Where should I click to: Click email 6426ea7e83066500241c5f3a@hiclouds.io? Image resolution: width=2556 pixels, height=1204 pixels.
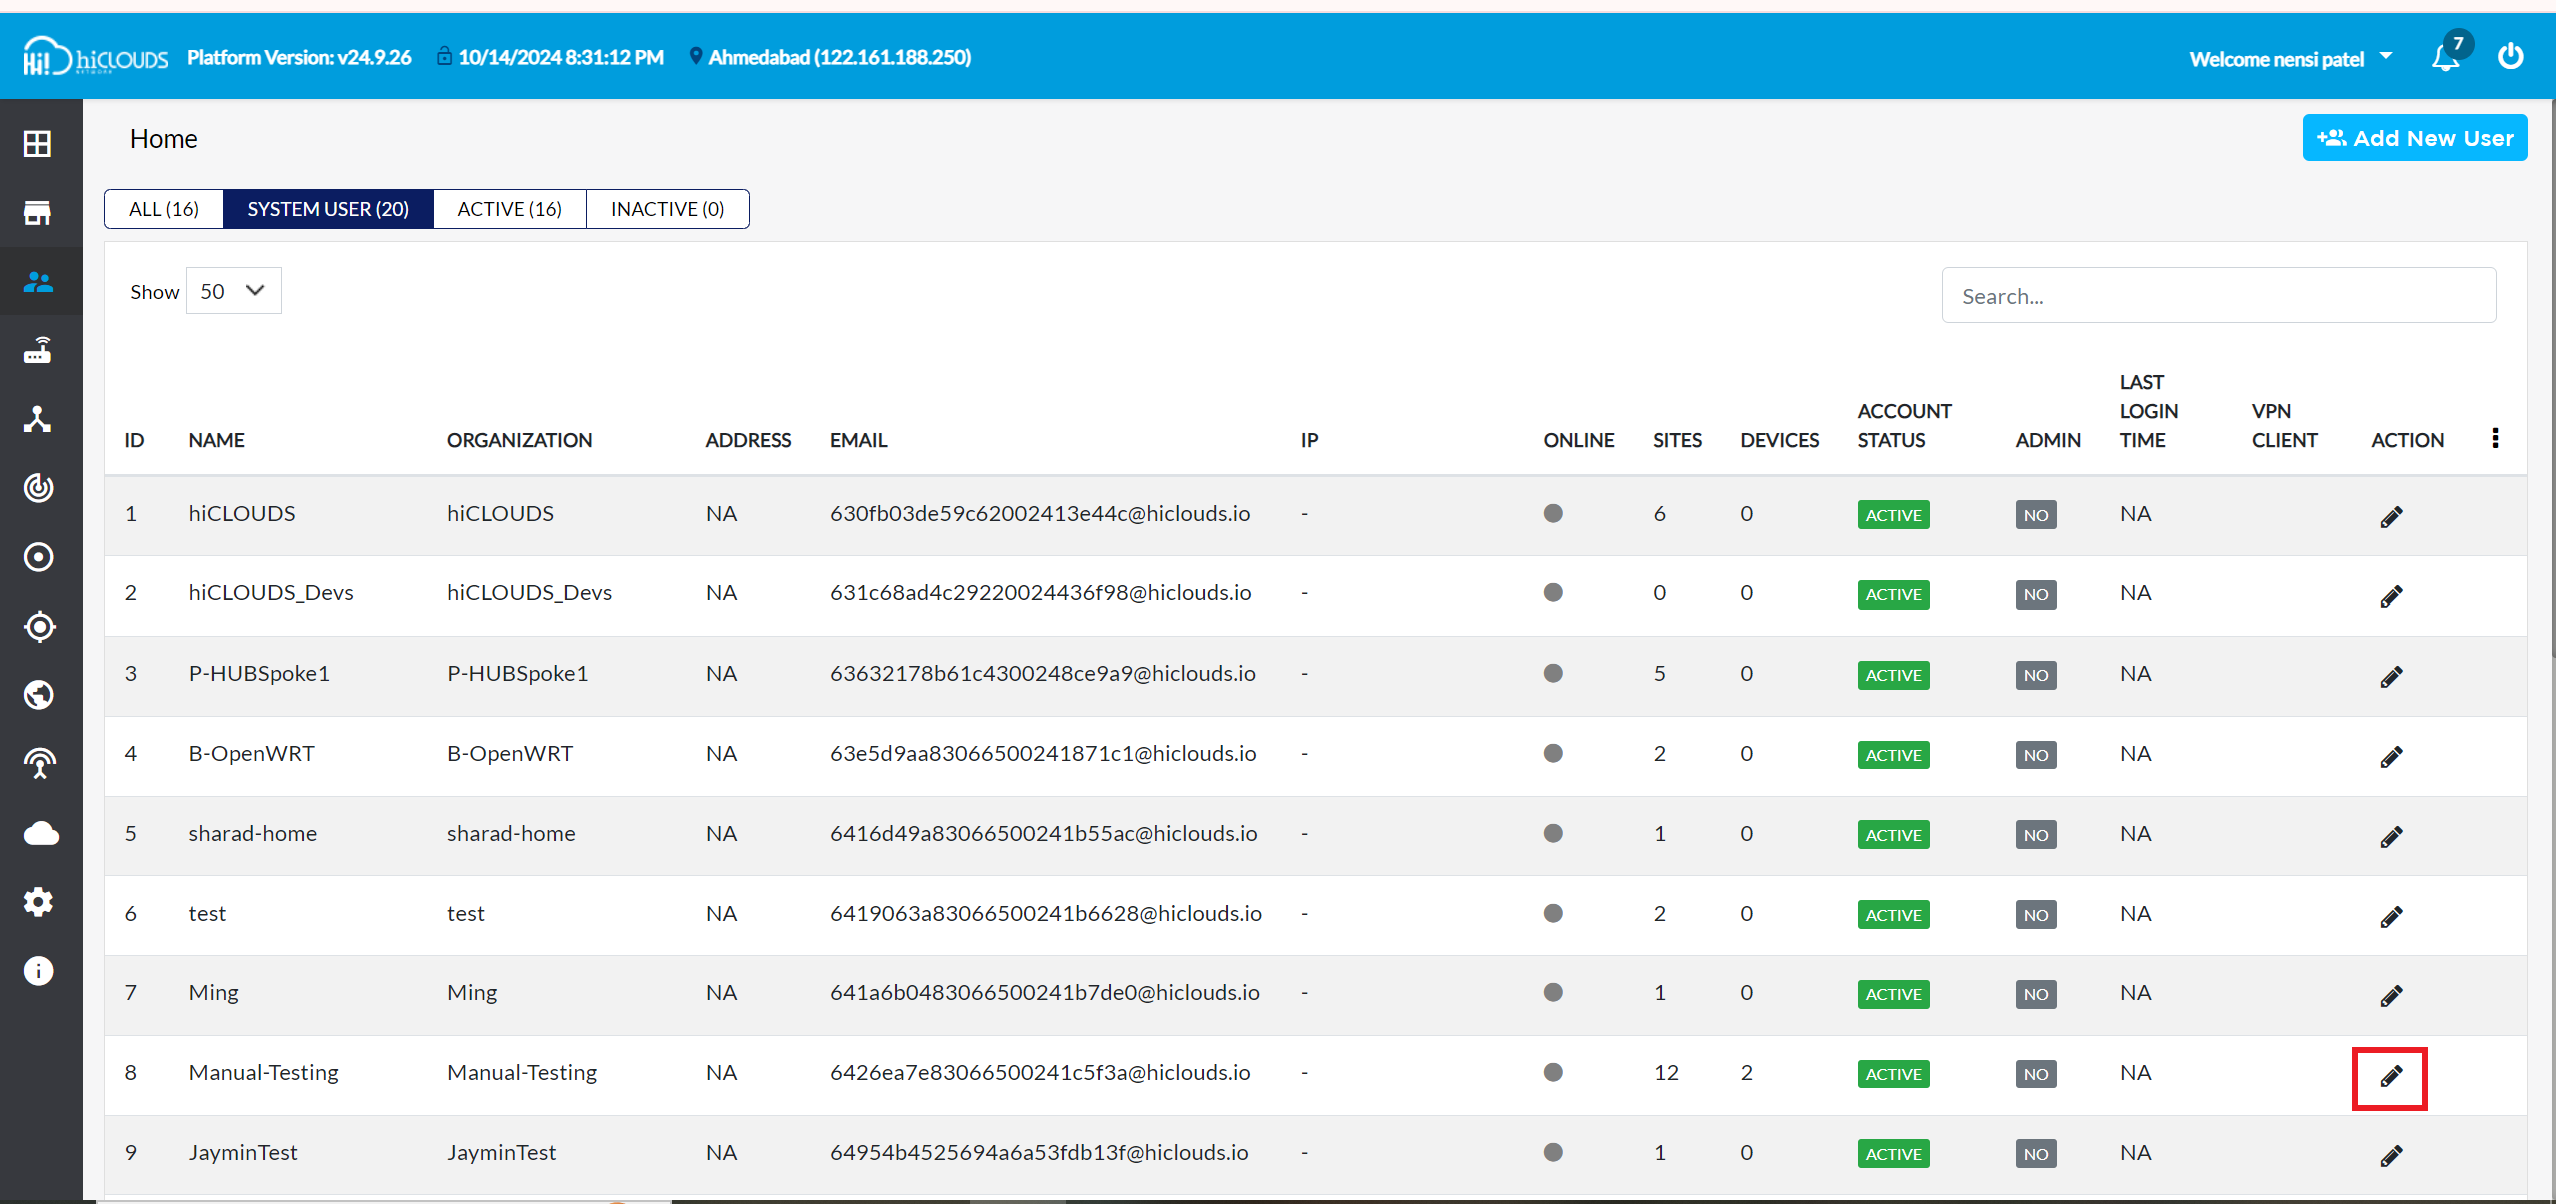tap(1040, 1072)
